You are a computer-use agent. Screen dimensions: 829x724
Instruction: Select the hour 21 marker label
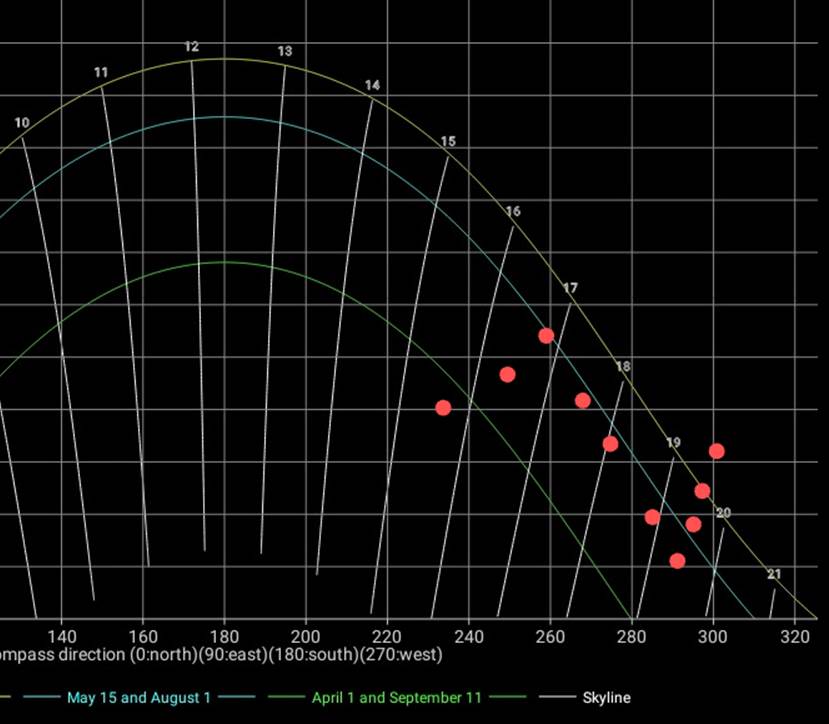point(774,574)
